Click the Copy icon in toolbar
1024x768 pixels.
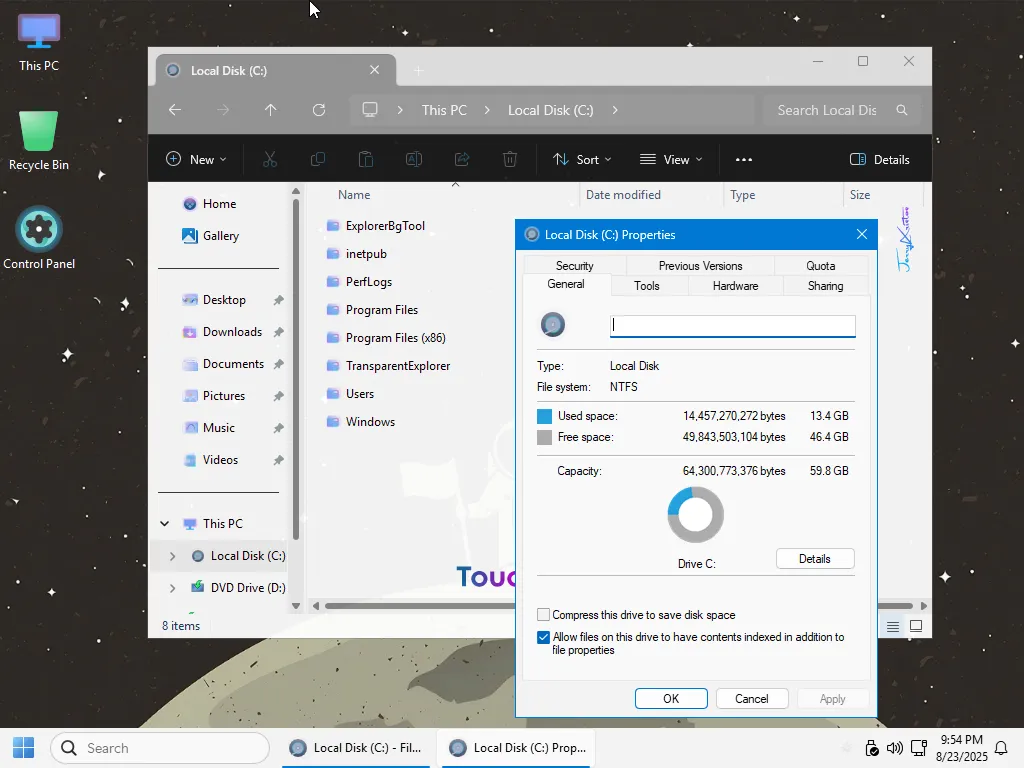point(318,159)
